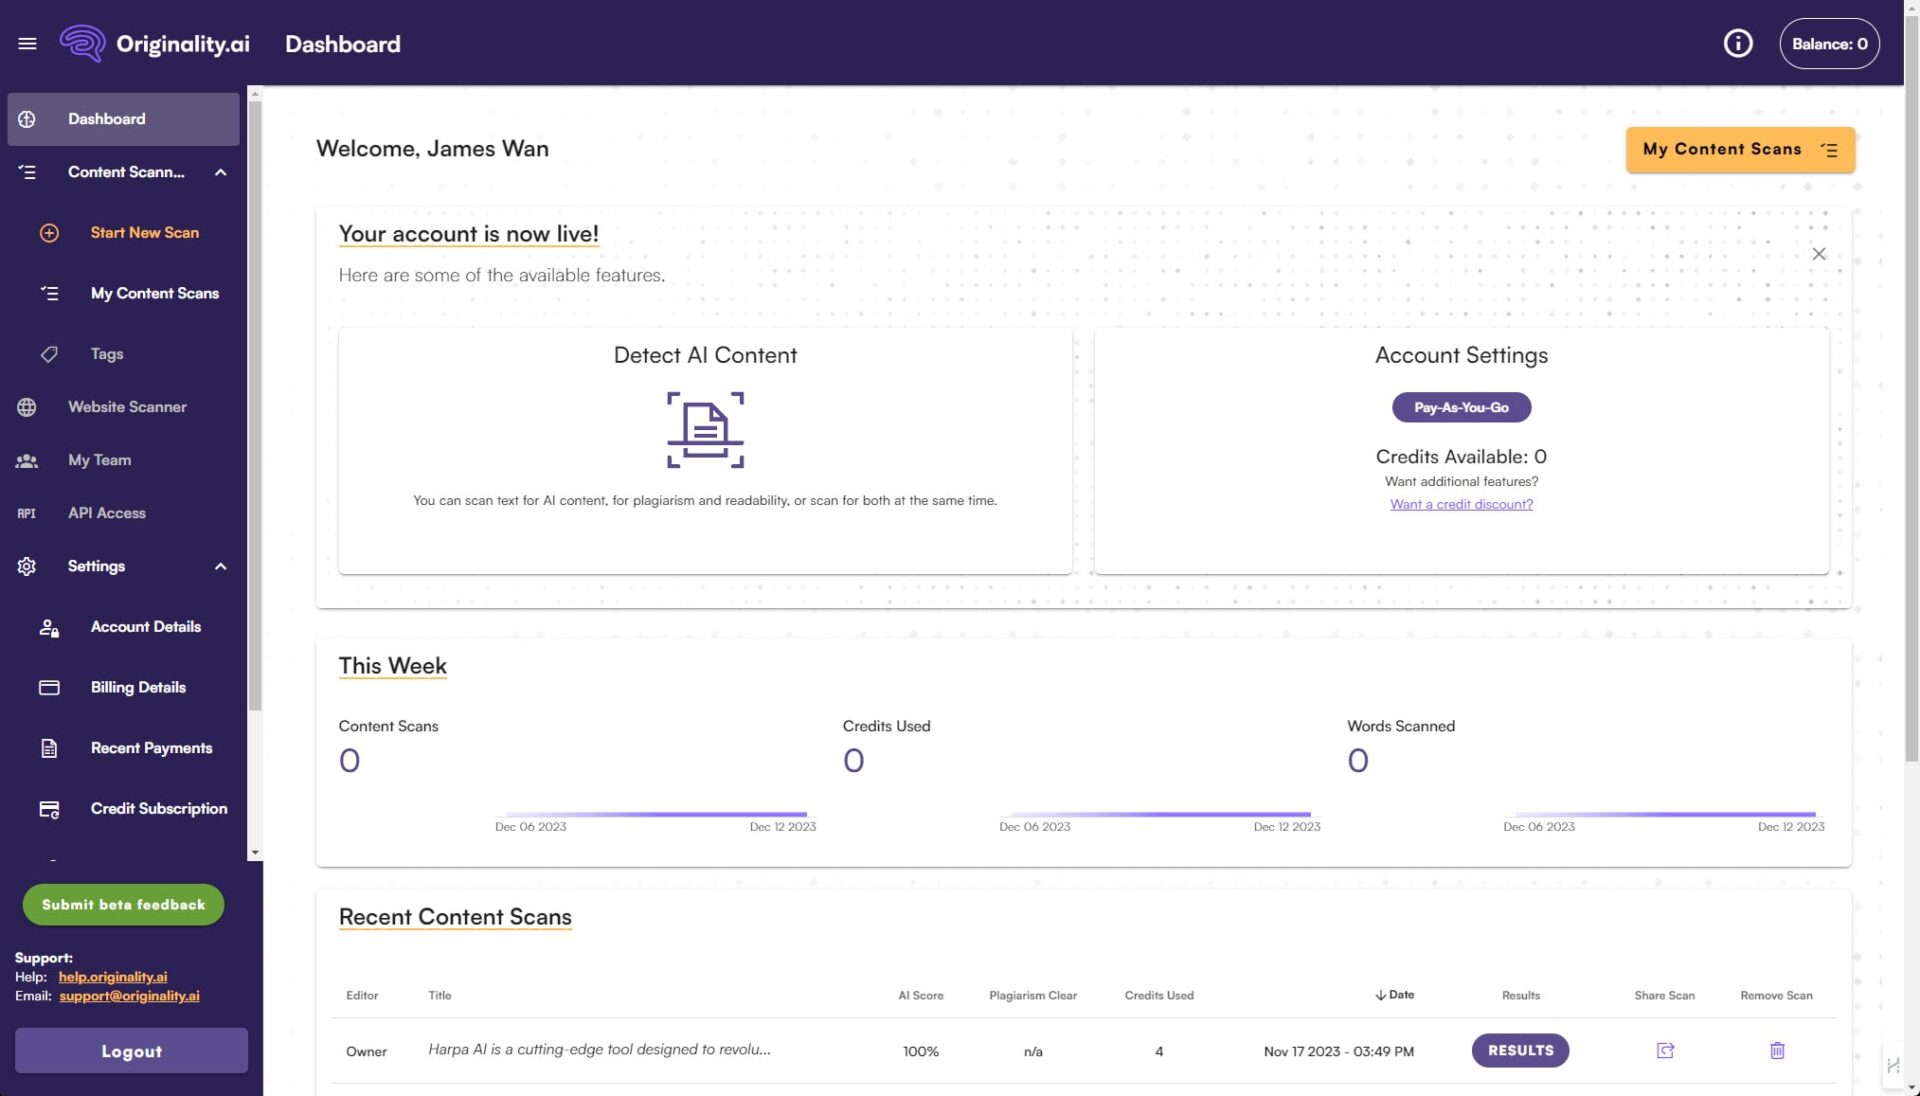Screen dimensions: 1920x1096
Task: Click the Credits Used weekly progress bar
Action: (x=1160, y=814)
